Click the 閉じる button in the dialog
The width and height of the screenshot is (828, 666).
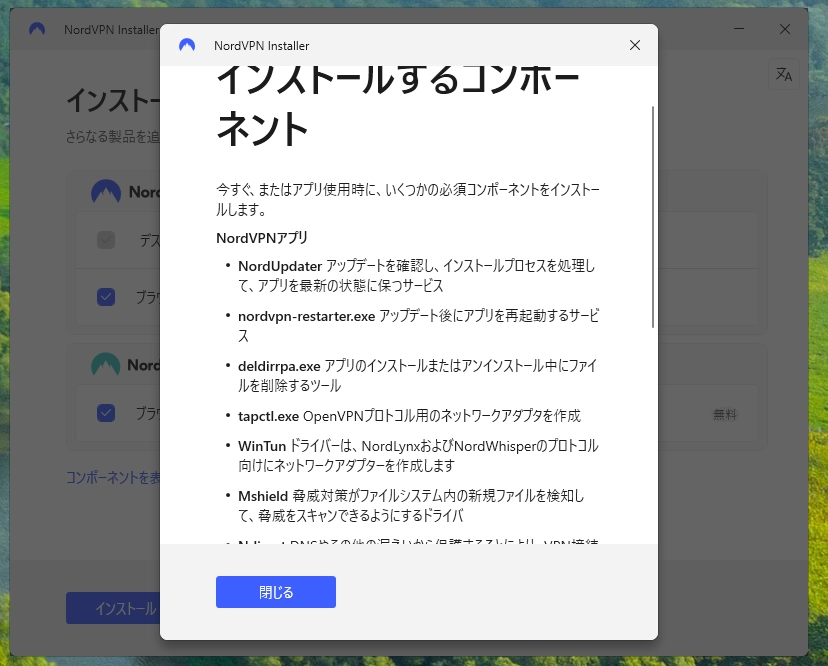[276, 592]
